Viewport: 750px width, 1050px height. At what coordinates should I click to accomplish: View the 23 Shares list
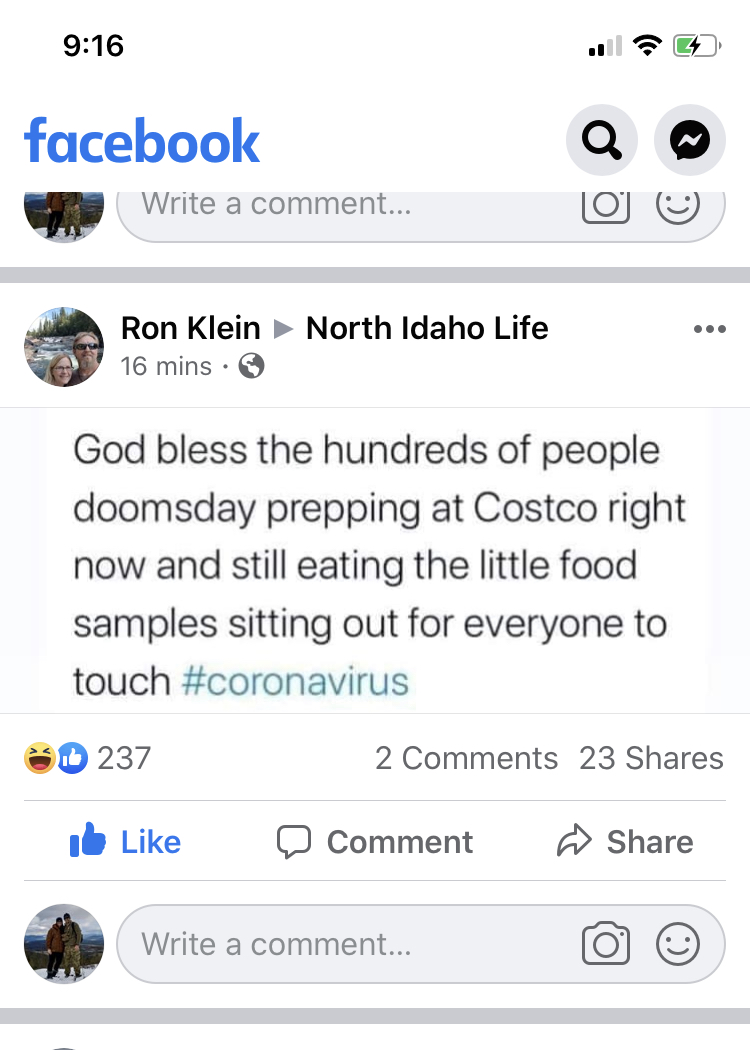651,758
